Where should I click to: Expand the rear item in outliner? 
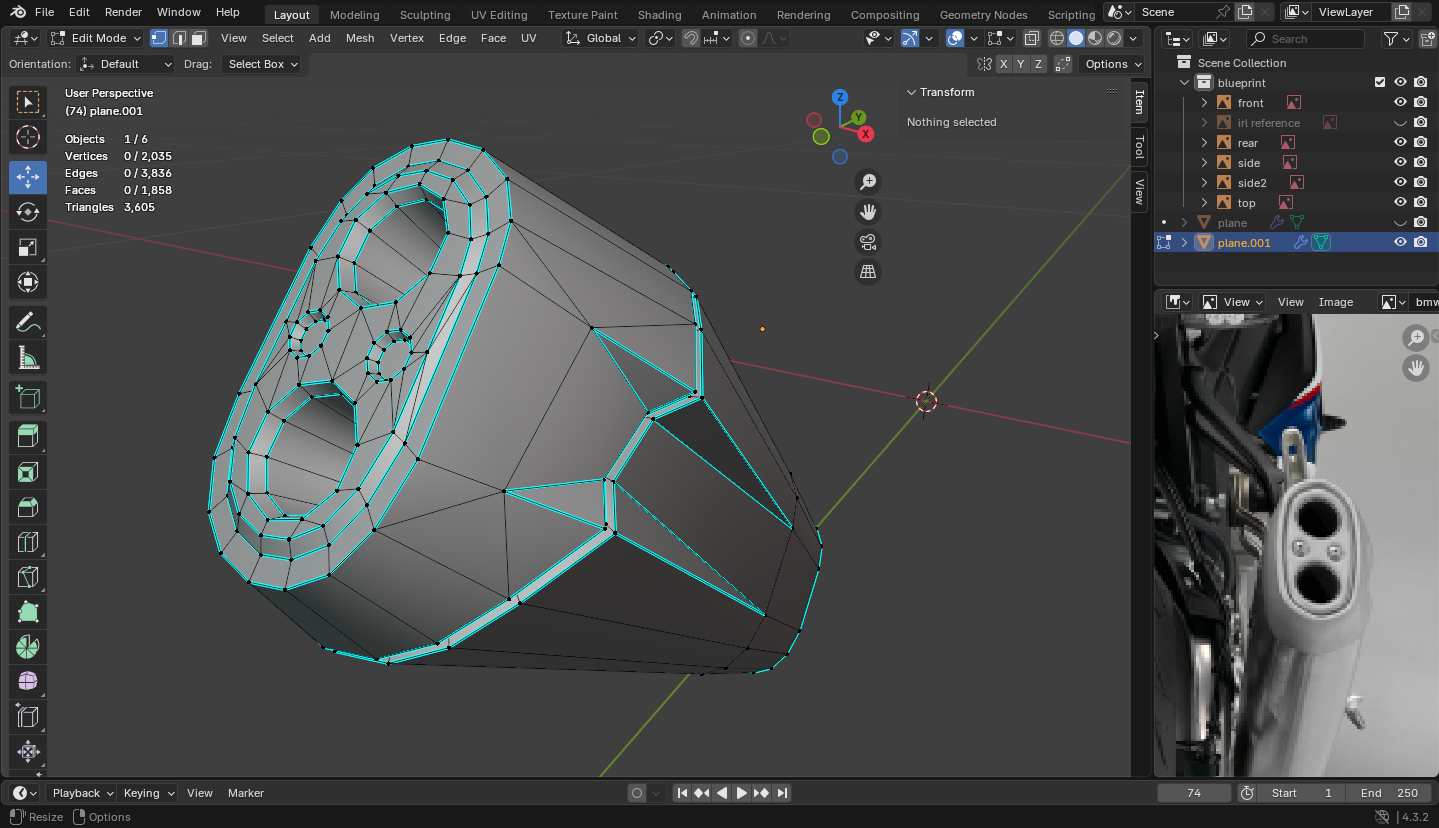1205,143
